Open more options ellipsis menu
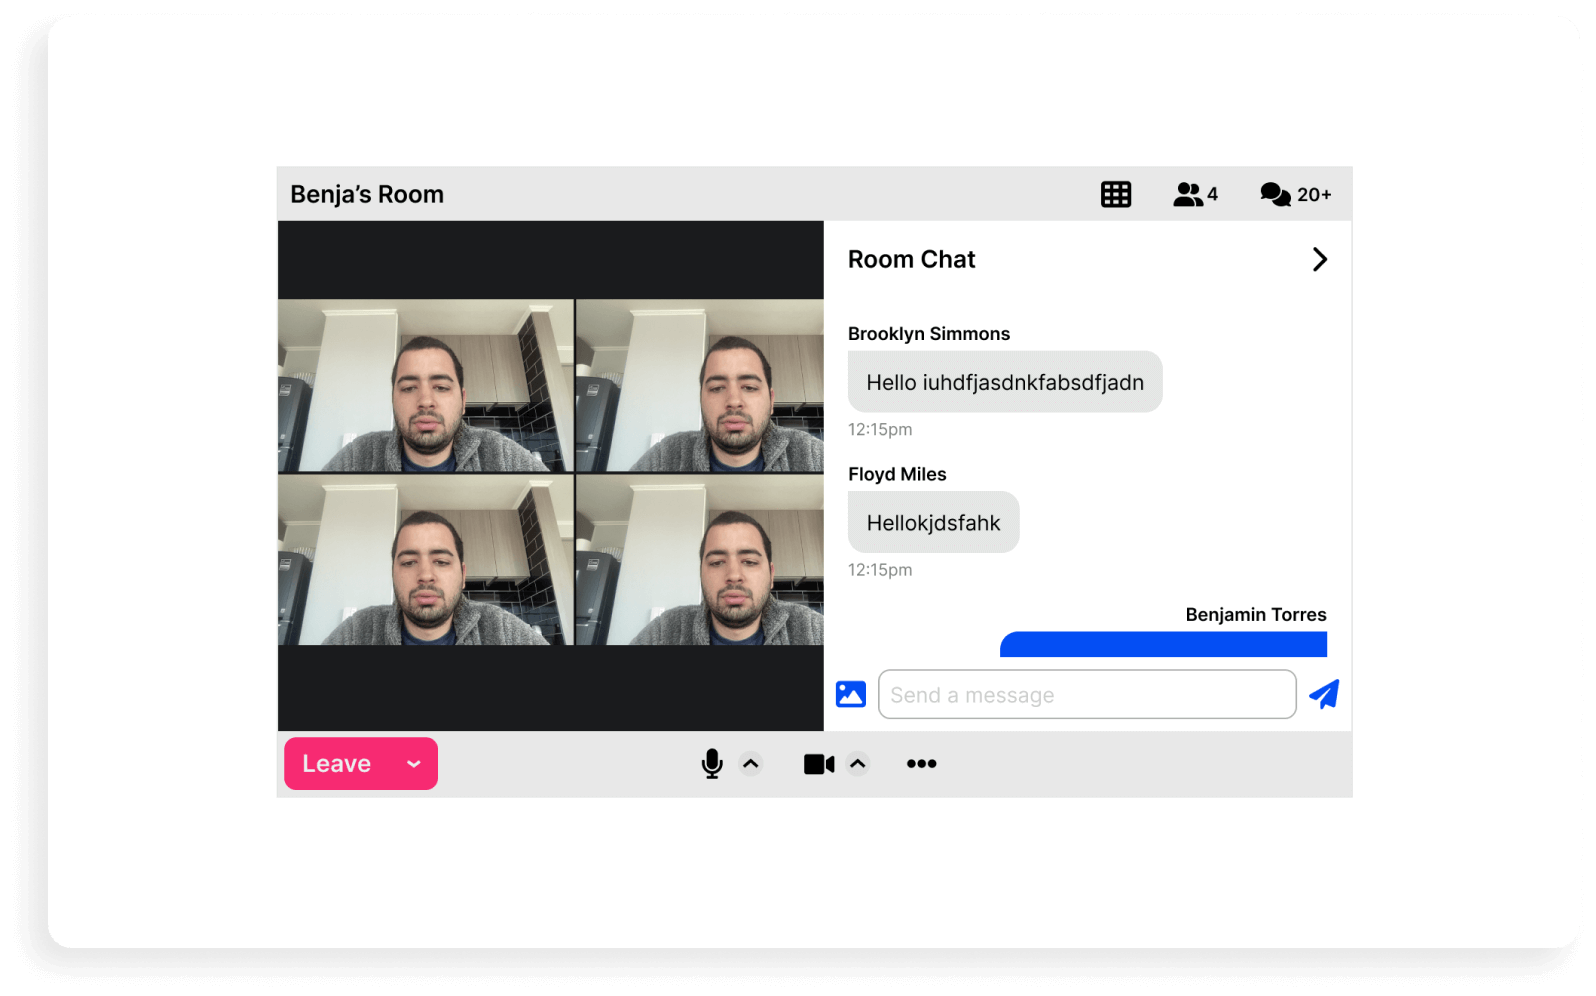The image size is (1596, 996). click(x=921, y=764)
